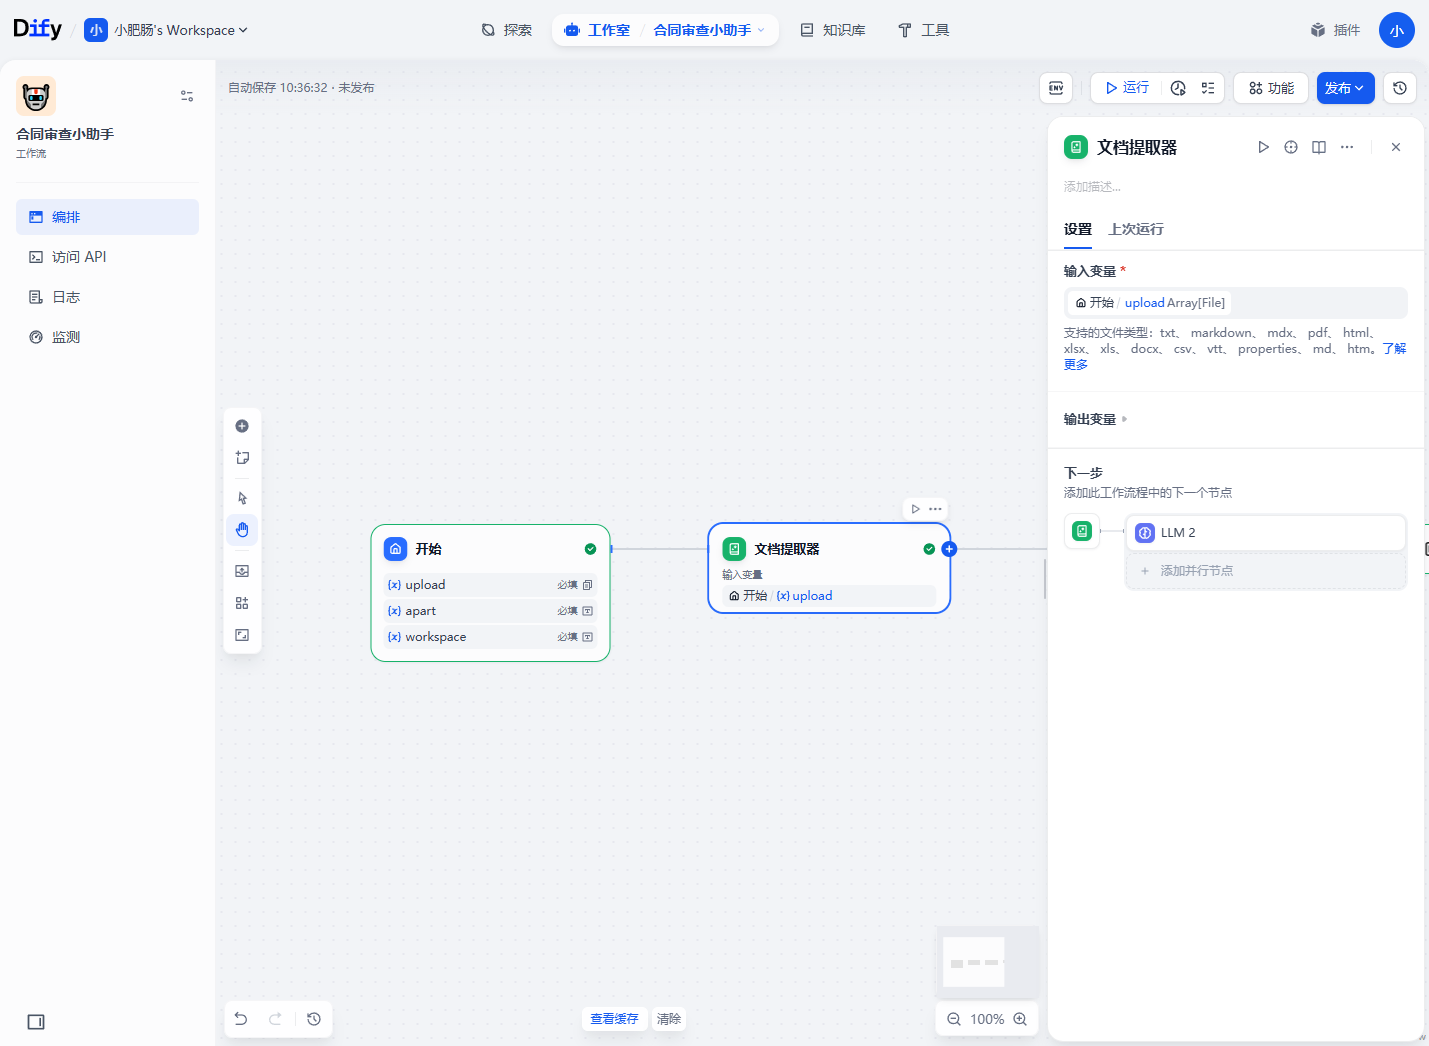1429x1046 pixels.
Task: Open the 插件 page
Action: click(1336, 30)
